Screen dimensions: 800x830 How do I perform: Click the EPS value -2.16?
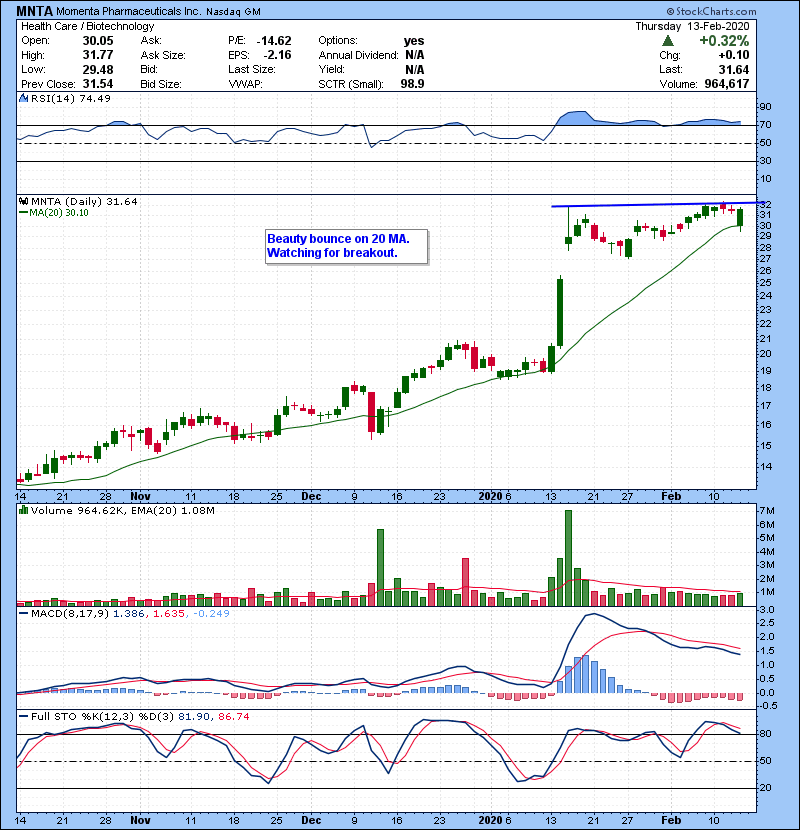[277, 55]
